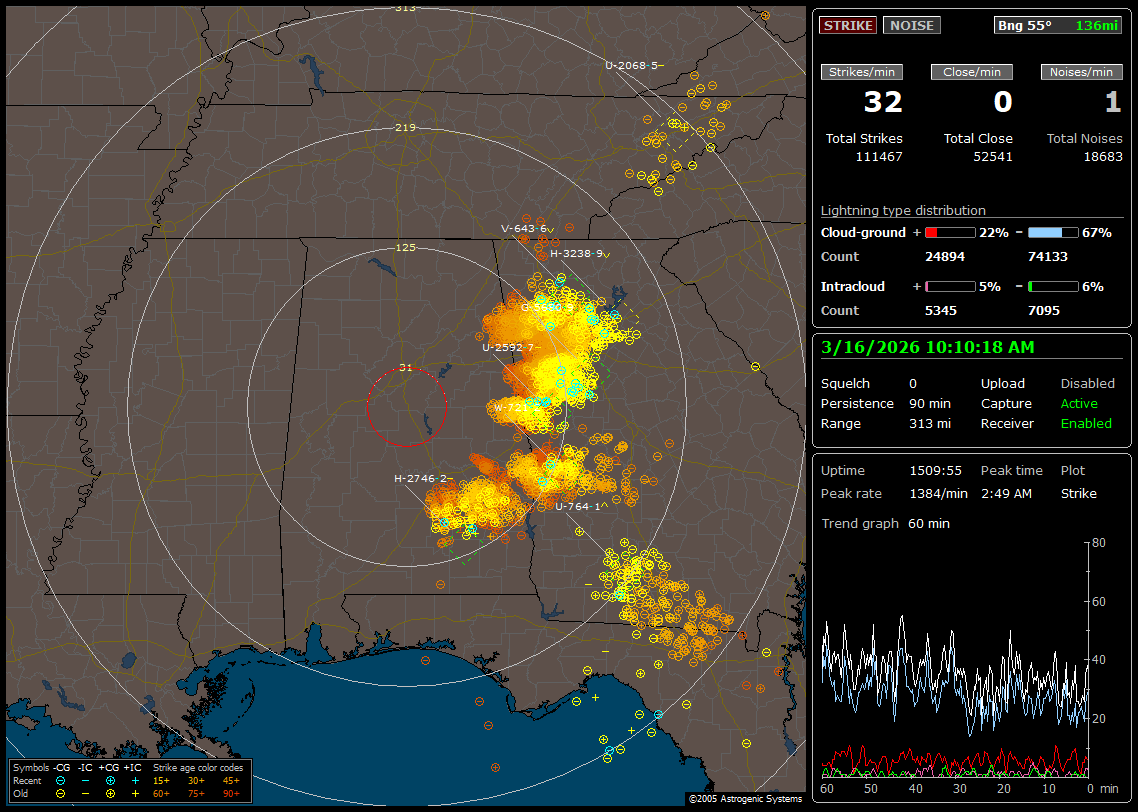
Task: Click the negative Cloud-ground blue percentage bar
Action: click(x=1052, y=232)
